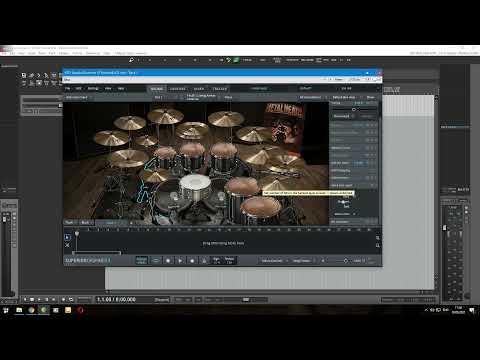Open Superior Drummer Help menu
The image size is (480, 360).
121,89
